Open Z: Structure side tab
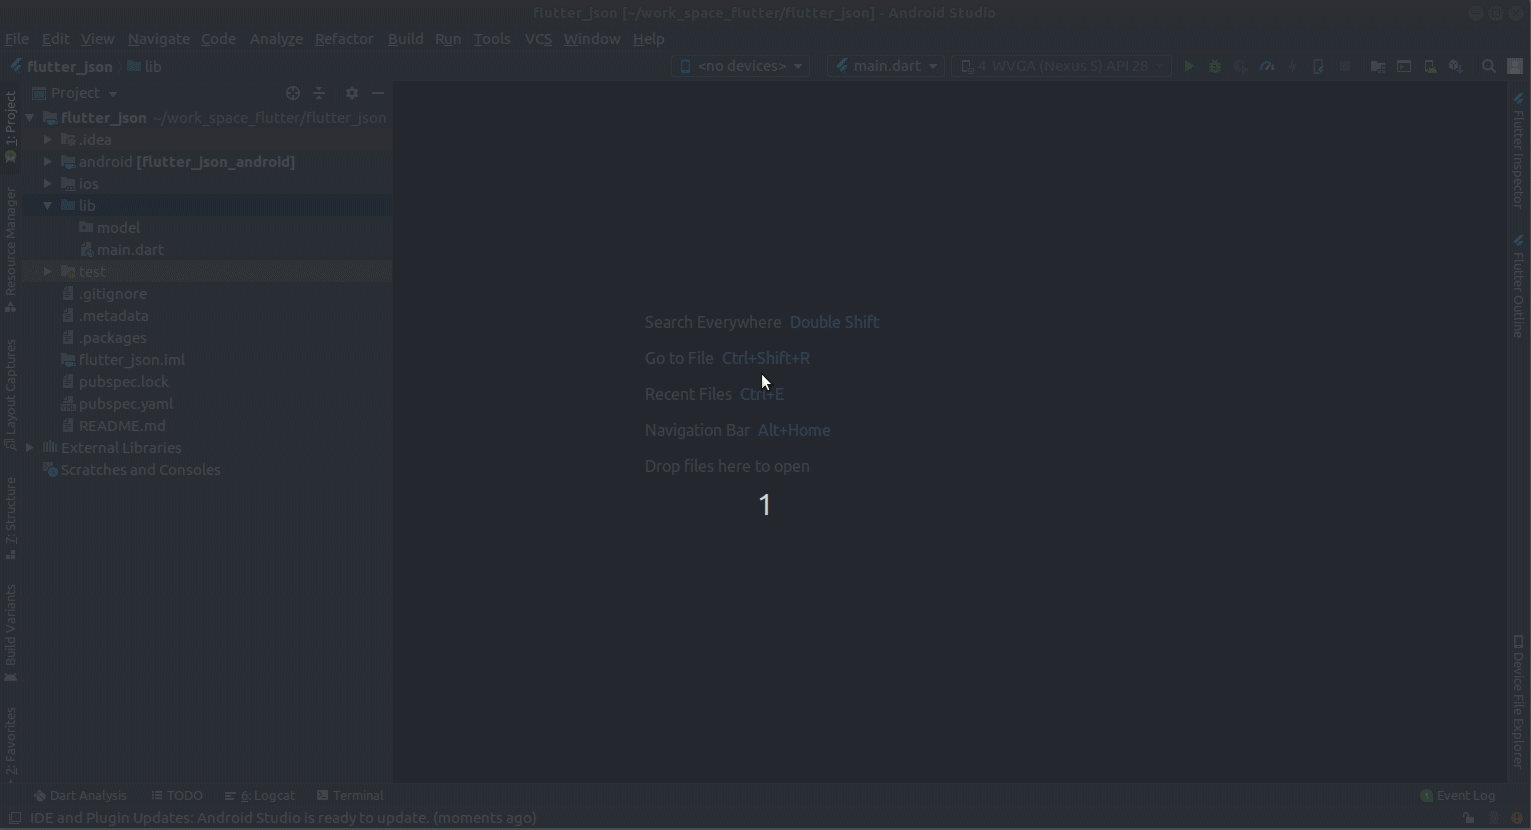This screenshot has width=1531, height=830. point(11,518)
